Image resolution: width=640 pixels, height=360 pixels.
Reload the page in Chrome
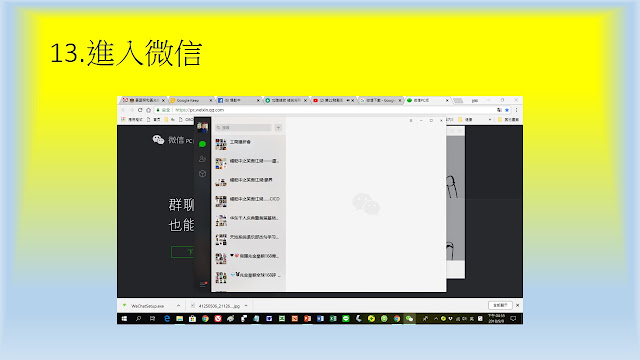click(x=140, y=110)
